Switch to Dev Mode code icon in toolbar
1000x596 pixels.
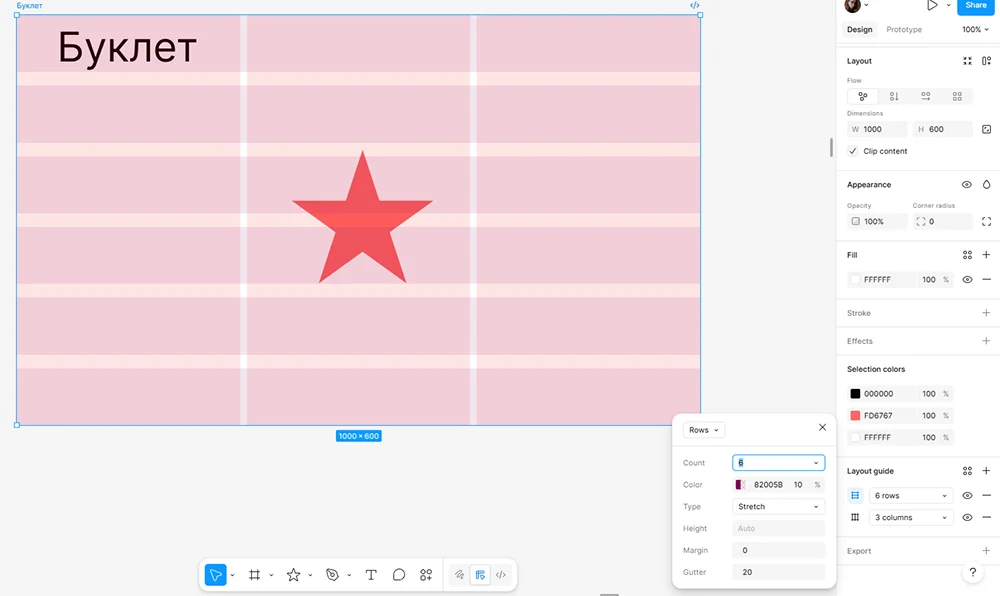tap(501, 575)
